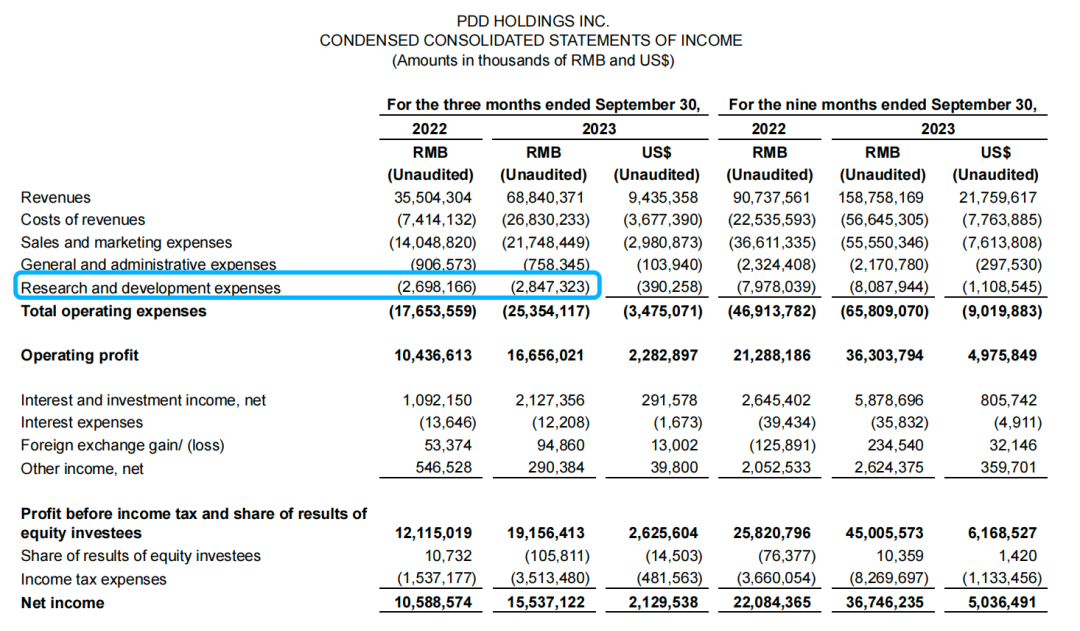This screenshot has width=1080, height=631.
Task: Click the PDD HOLDINGS INC. title
Action: (533, 21)
